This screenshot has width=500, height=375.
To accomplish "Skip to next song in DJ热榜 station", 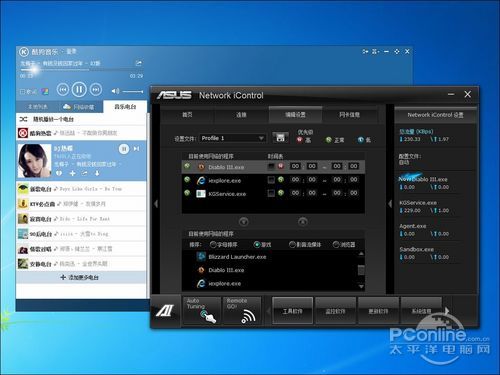I will (136, 149).
